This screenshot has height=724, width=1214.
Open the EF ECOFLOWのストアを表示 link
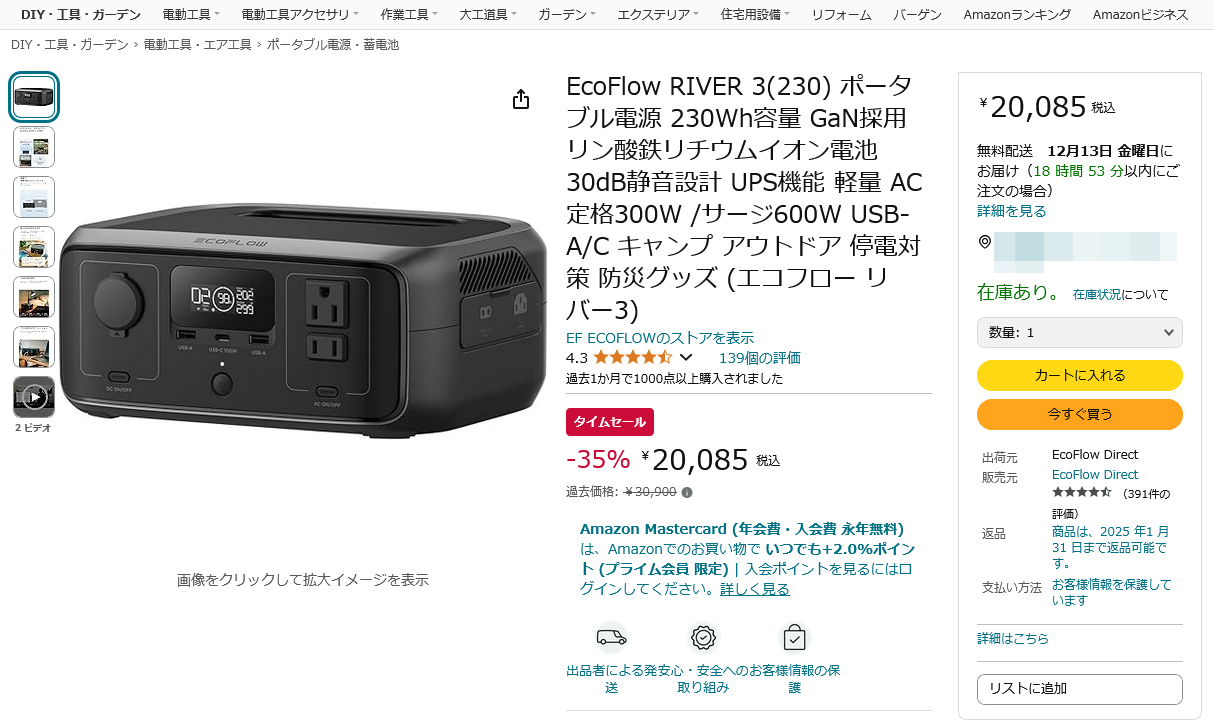(x=660, y=338)
